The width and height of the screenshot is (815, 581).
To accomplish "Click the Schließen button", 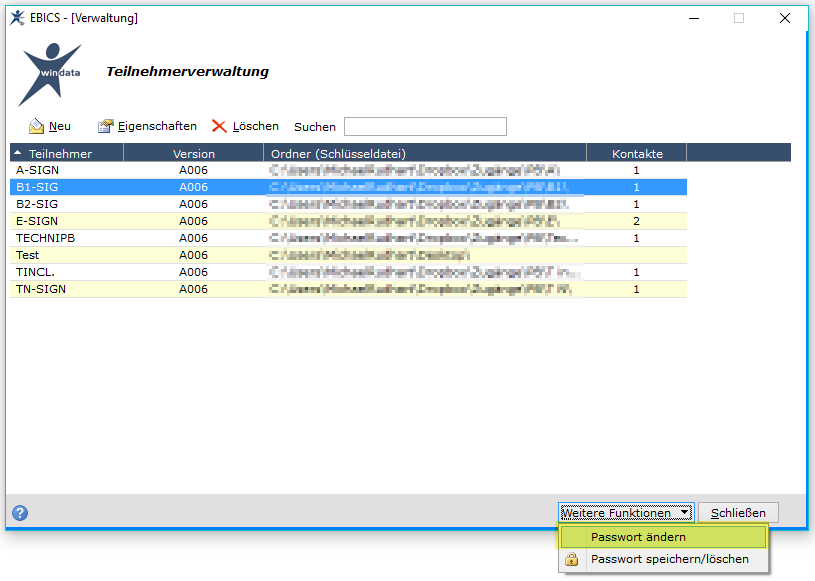I will [738, 513].
